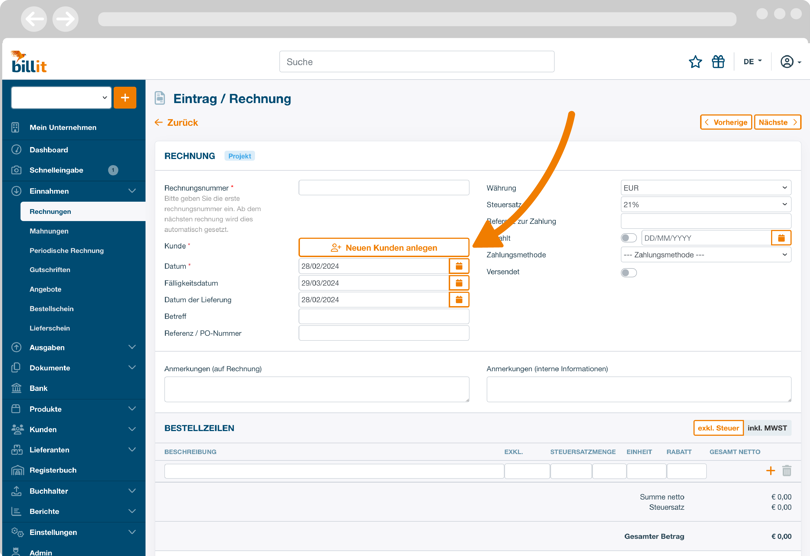Open calendar picker for Datum der Lieferung
Screen dimensions: 810x556
pos(459,300)
